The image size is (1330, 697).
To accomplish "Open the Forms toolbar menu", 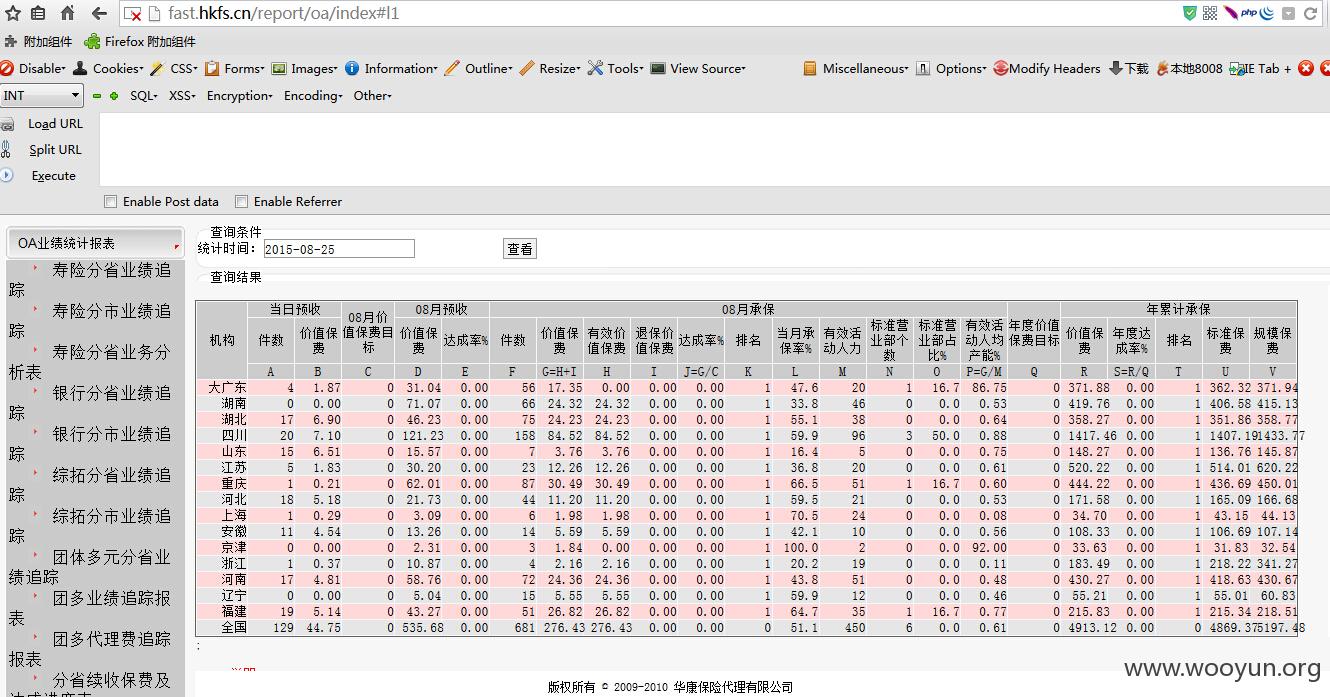I will (235, 68).
